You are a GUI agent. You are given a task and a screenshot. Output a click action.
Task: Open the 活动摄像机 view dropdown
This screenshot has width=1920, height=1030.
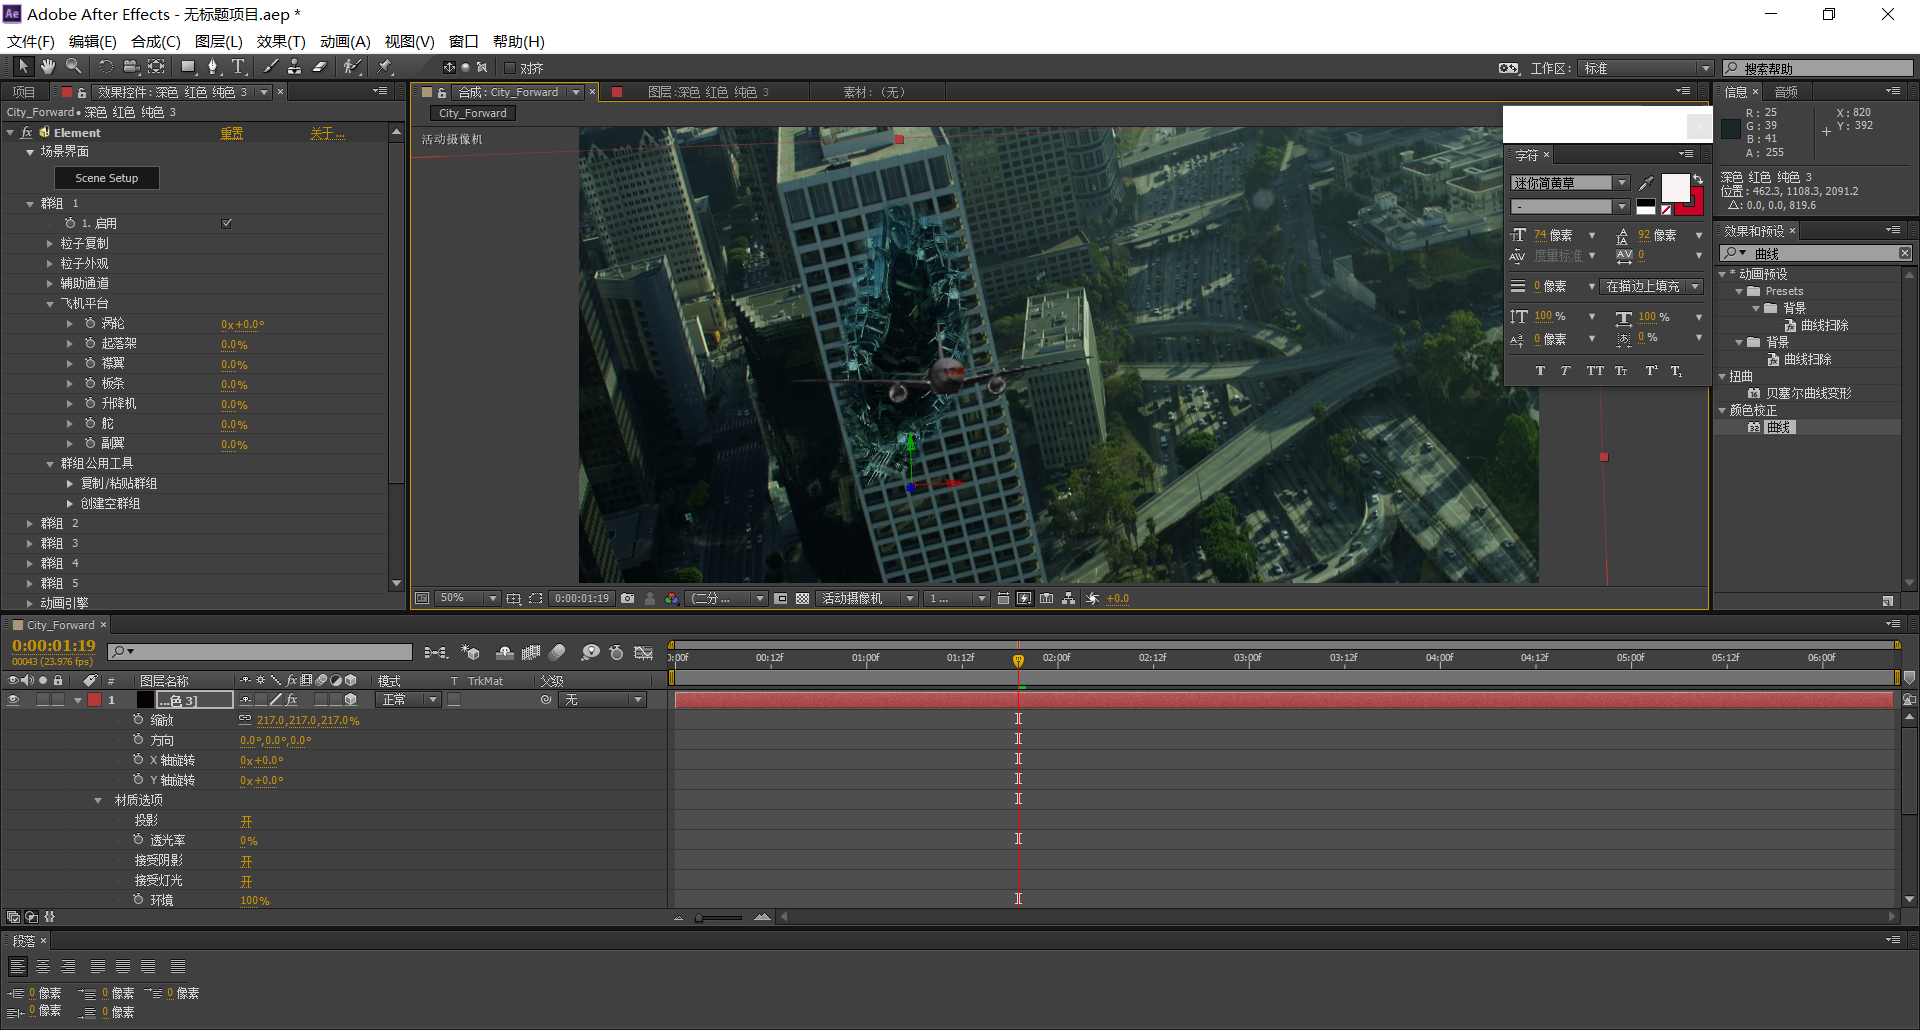pos(866,598)
